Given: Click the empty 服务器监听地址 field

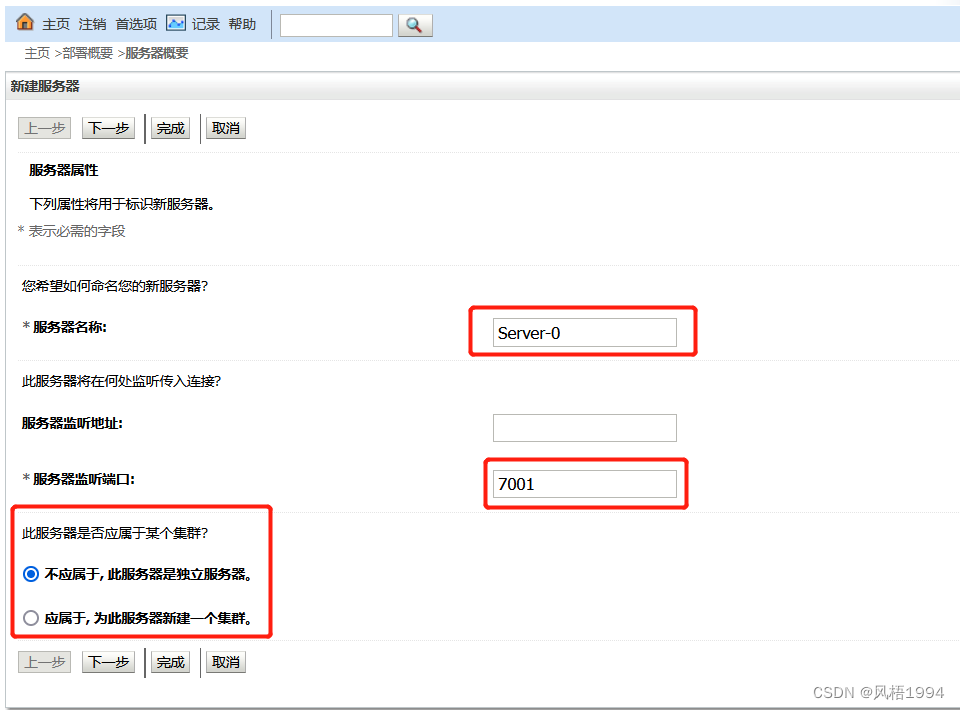Looking at the screenshot, I should coord(585,428).
